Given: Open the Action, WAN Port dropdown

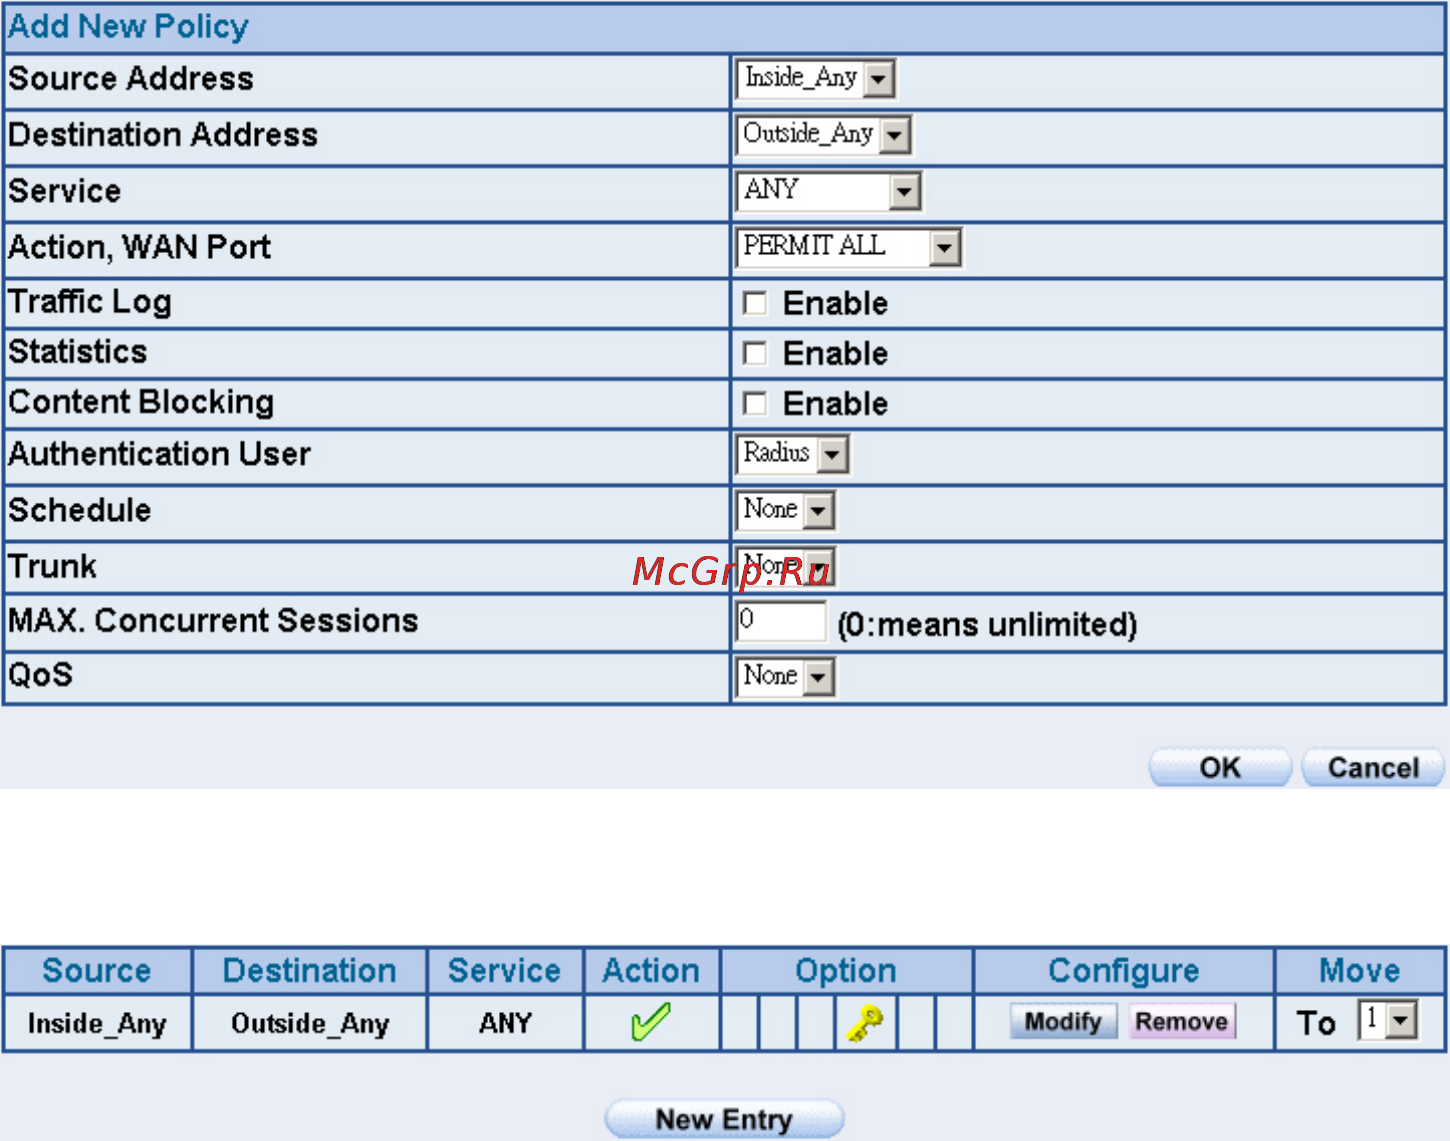Looking at the screenshot, I should 848,247.
